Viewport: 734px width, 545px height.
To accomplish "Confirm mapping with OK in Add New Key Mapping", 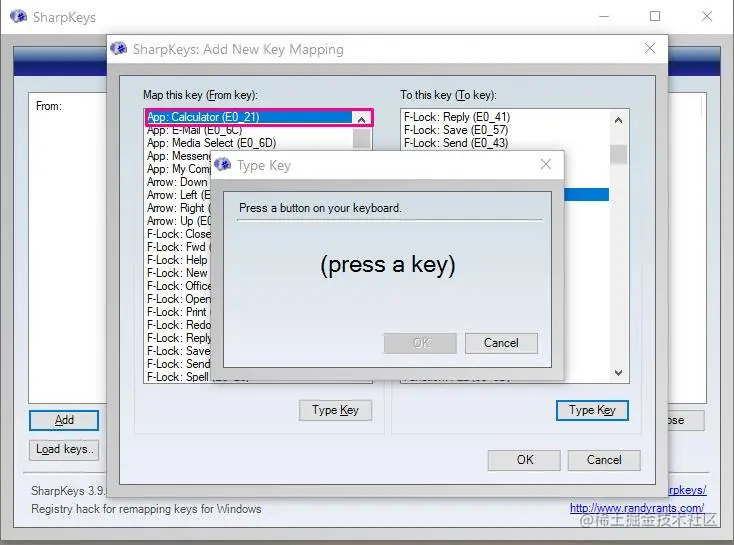I will 524,460.
